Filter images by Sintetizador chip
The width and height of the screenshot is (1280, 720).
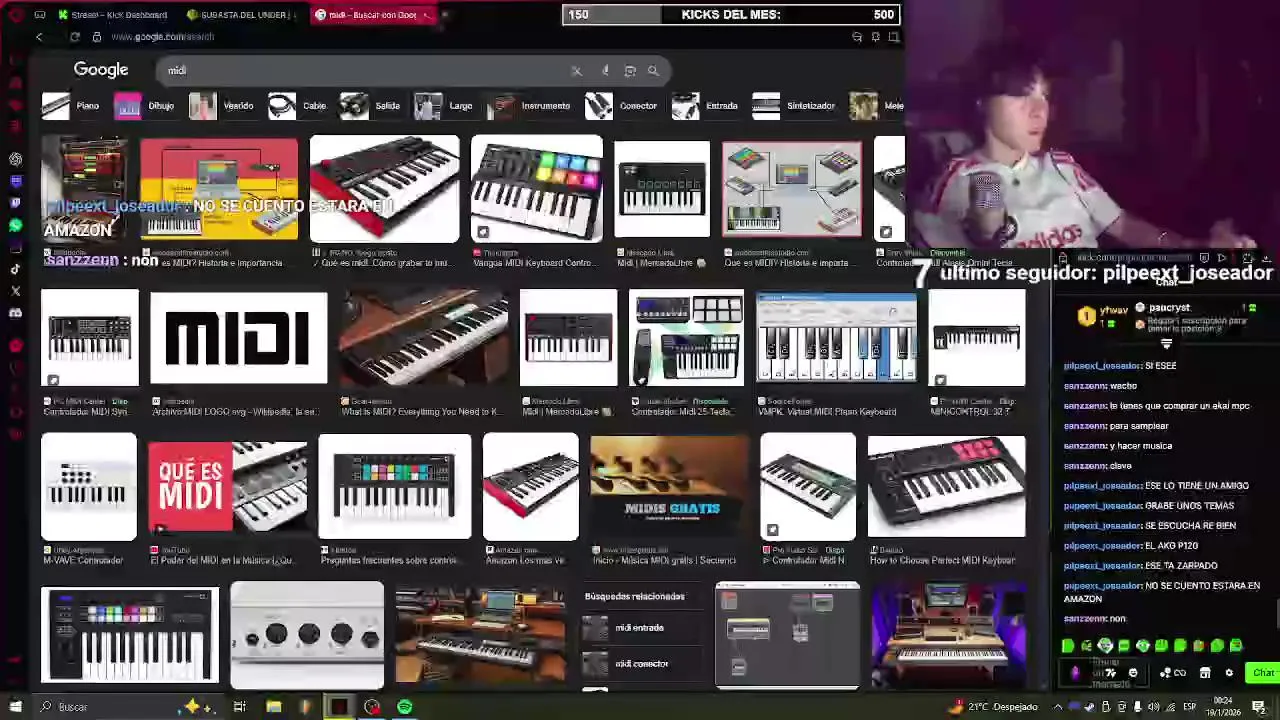[794, 106]
